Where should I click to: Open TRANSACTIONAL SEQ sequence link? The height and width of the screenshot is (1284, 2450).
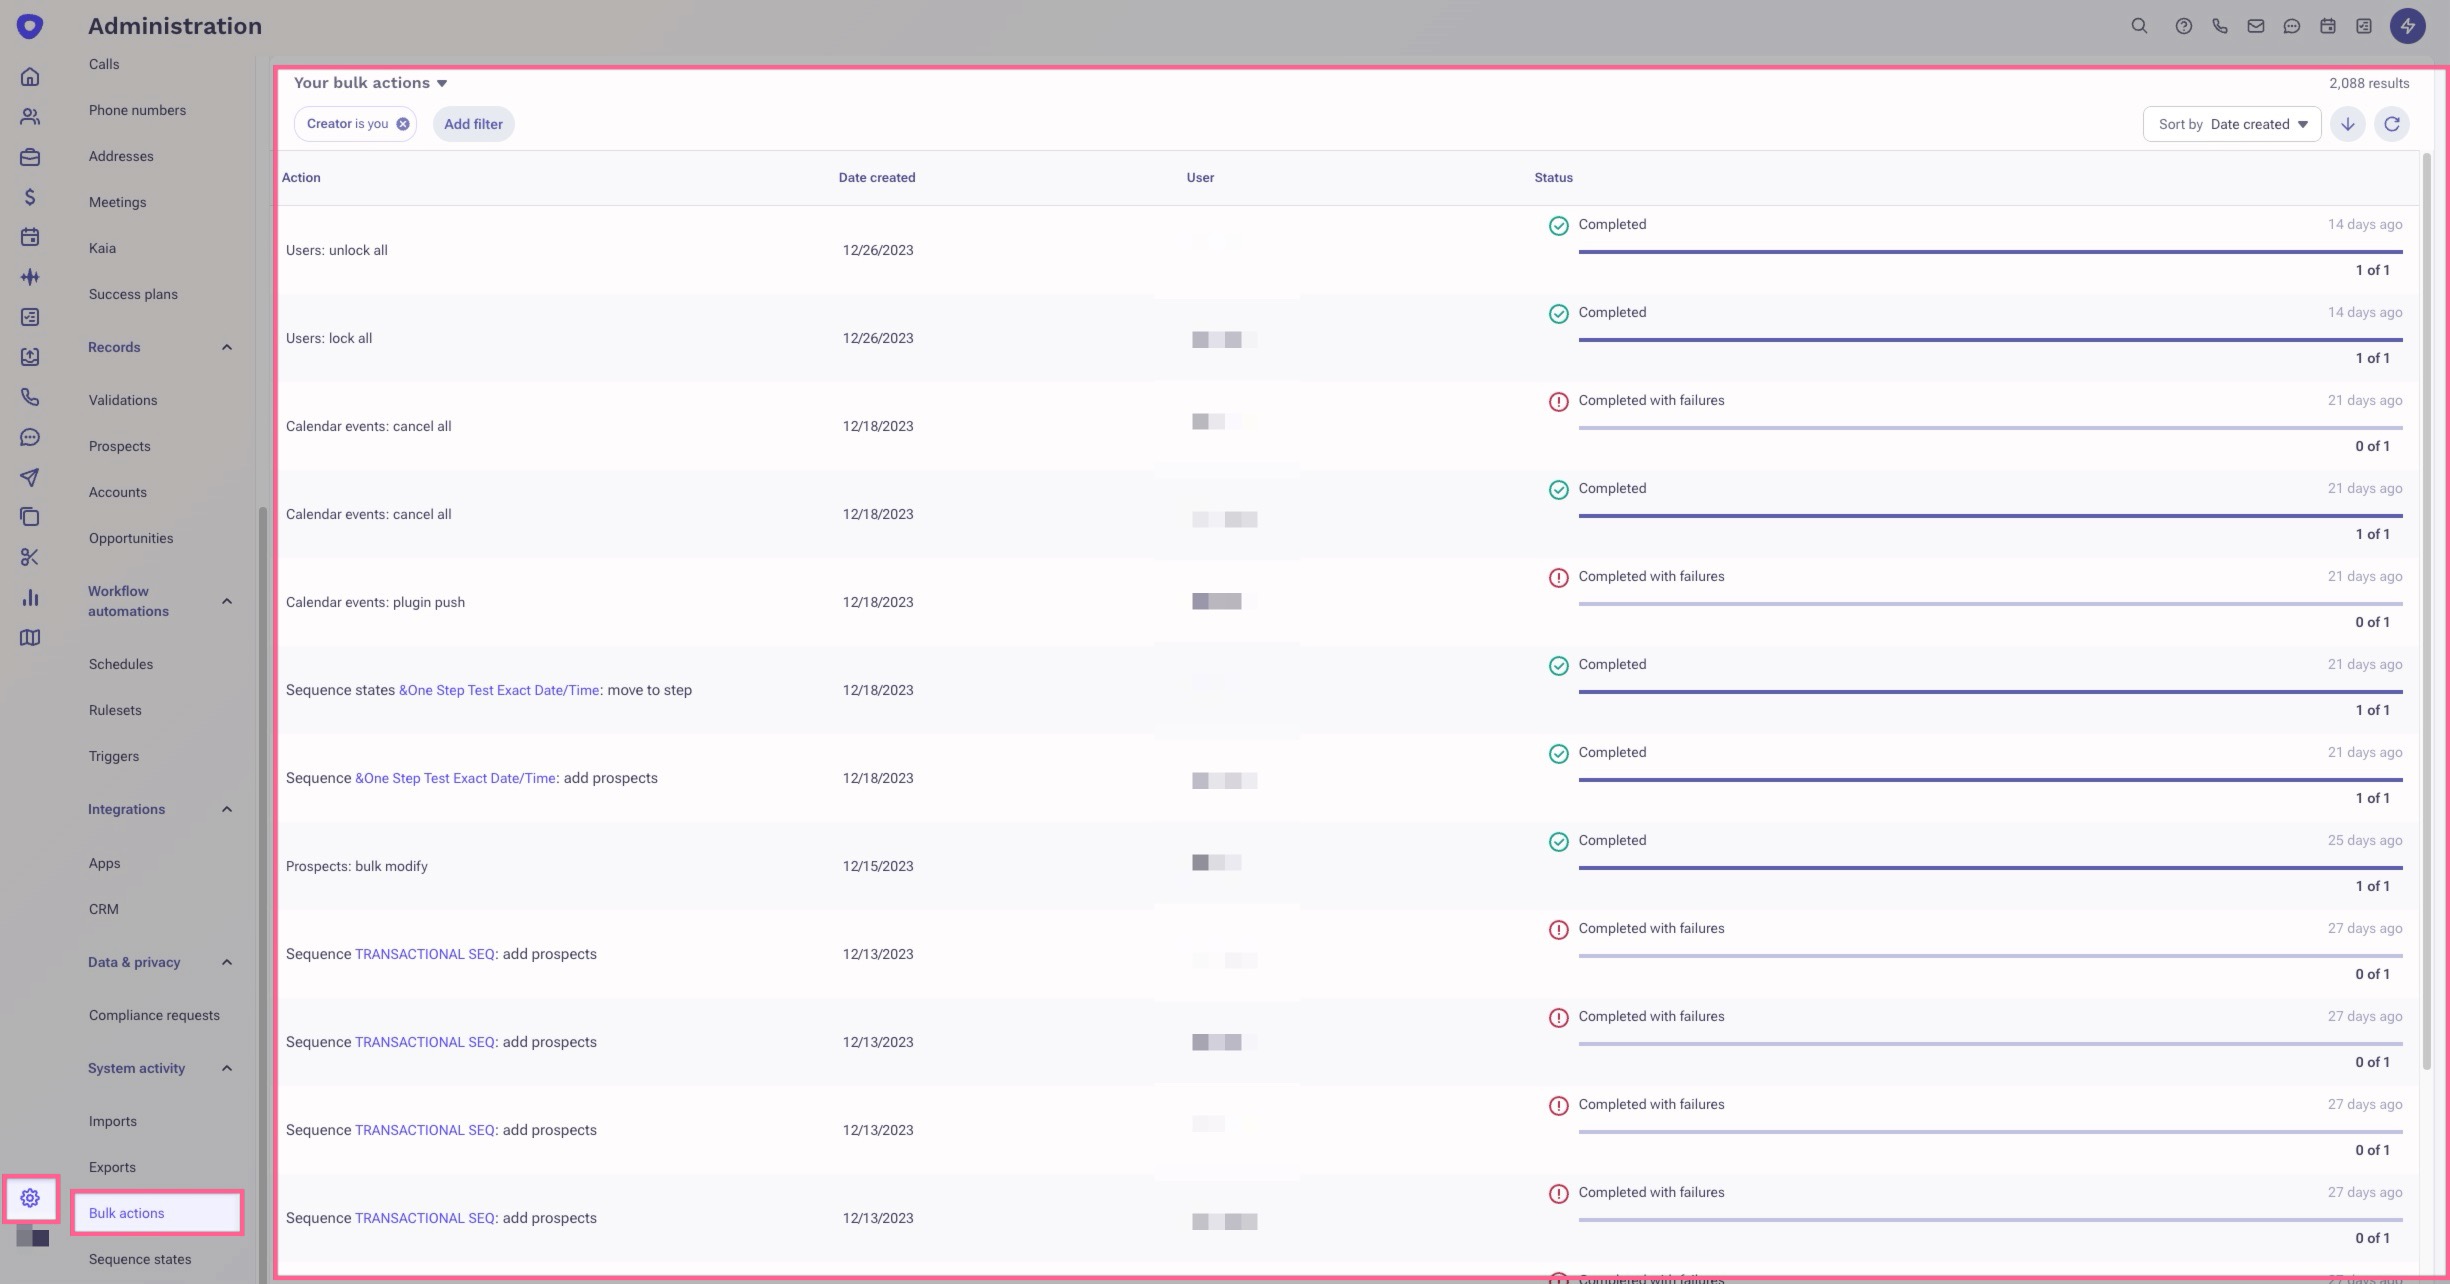point(424,954)
